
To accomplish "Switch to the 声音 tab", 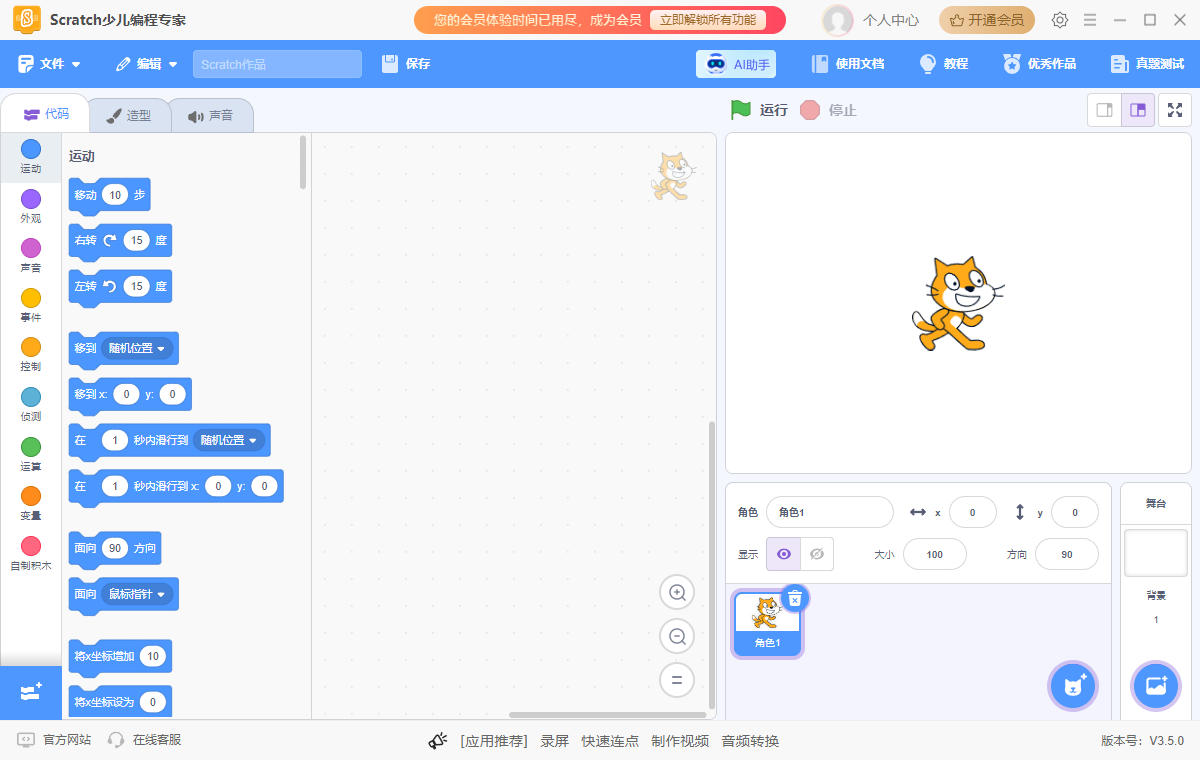I will 211,114.
